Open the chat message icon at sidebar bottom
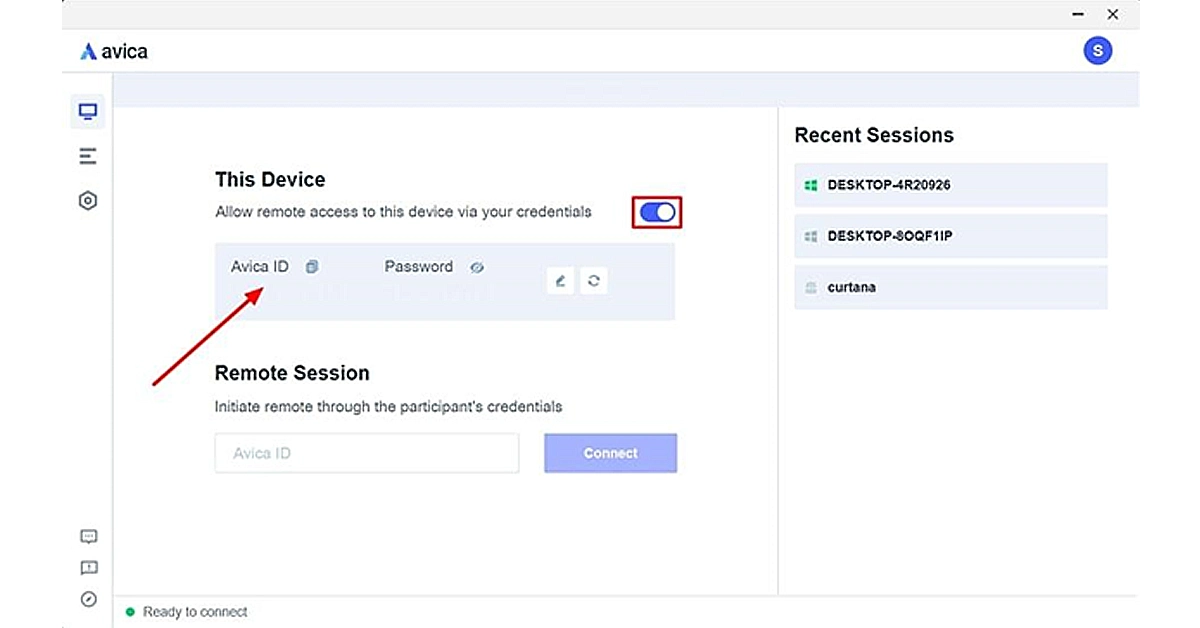The height and width of the screenshot is (628, 1200). [x=88, y=536]
